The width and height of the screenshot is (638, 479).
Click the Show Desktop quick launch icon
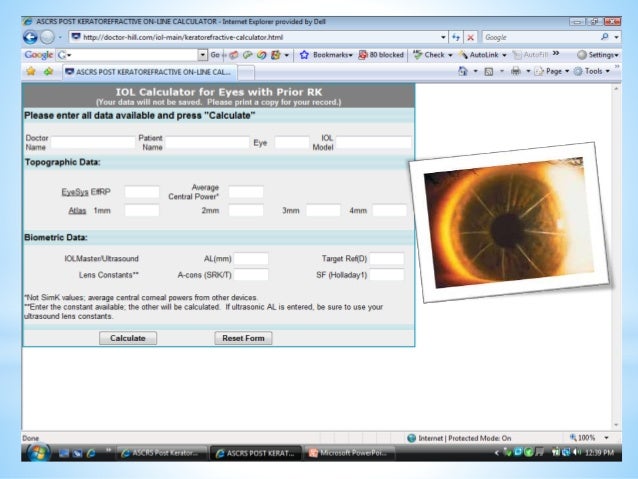(63, 453)
